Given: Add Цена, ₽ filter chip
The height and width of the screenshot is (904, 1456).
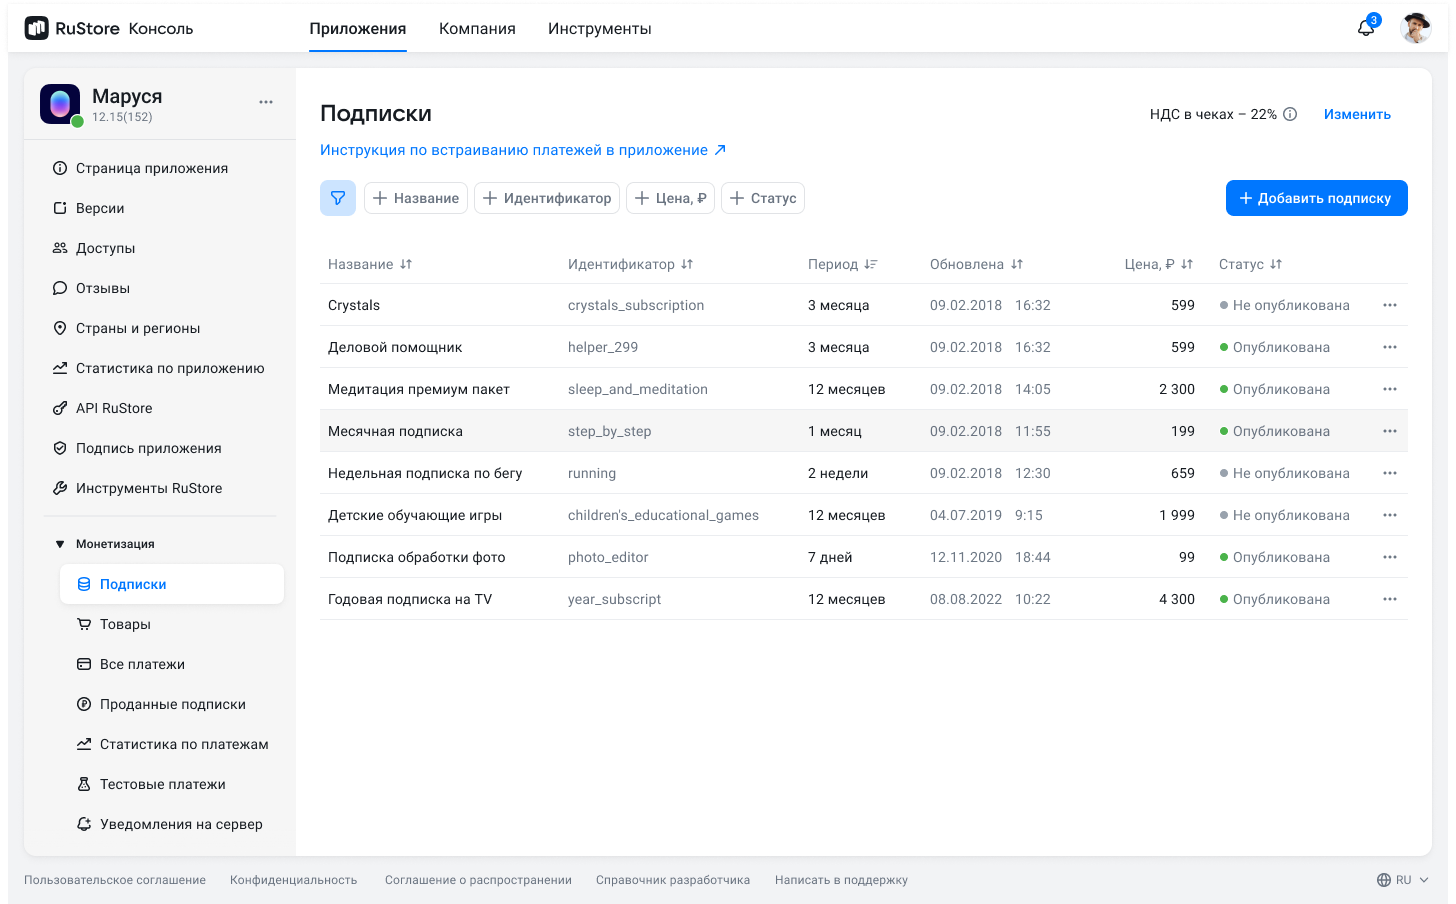Looking at the screenshot, I should point(670,198).
